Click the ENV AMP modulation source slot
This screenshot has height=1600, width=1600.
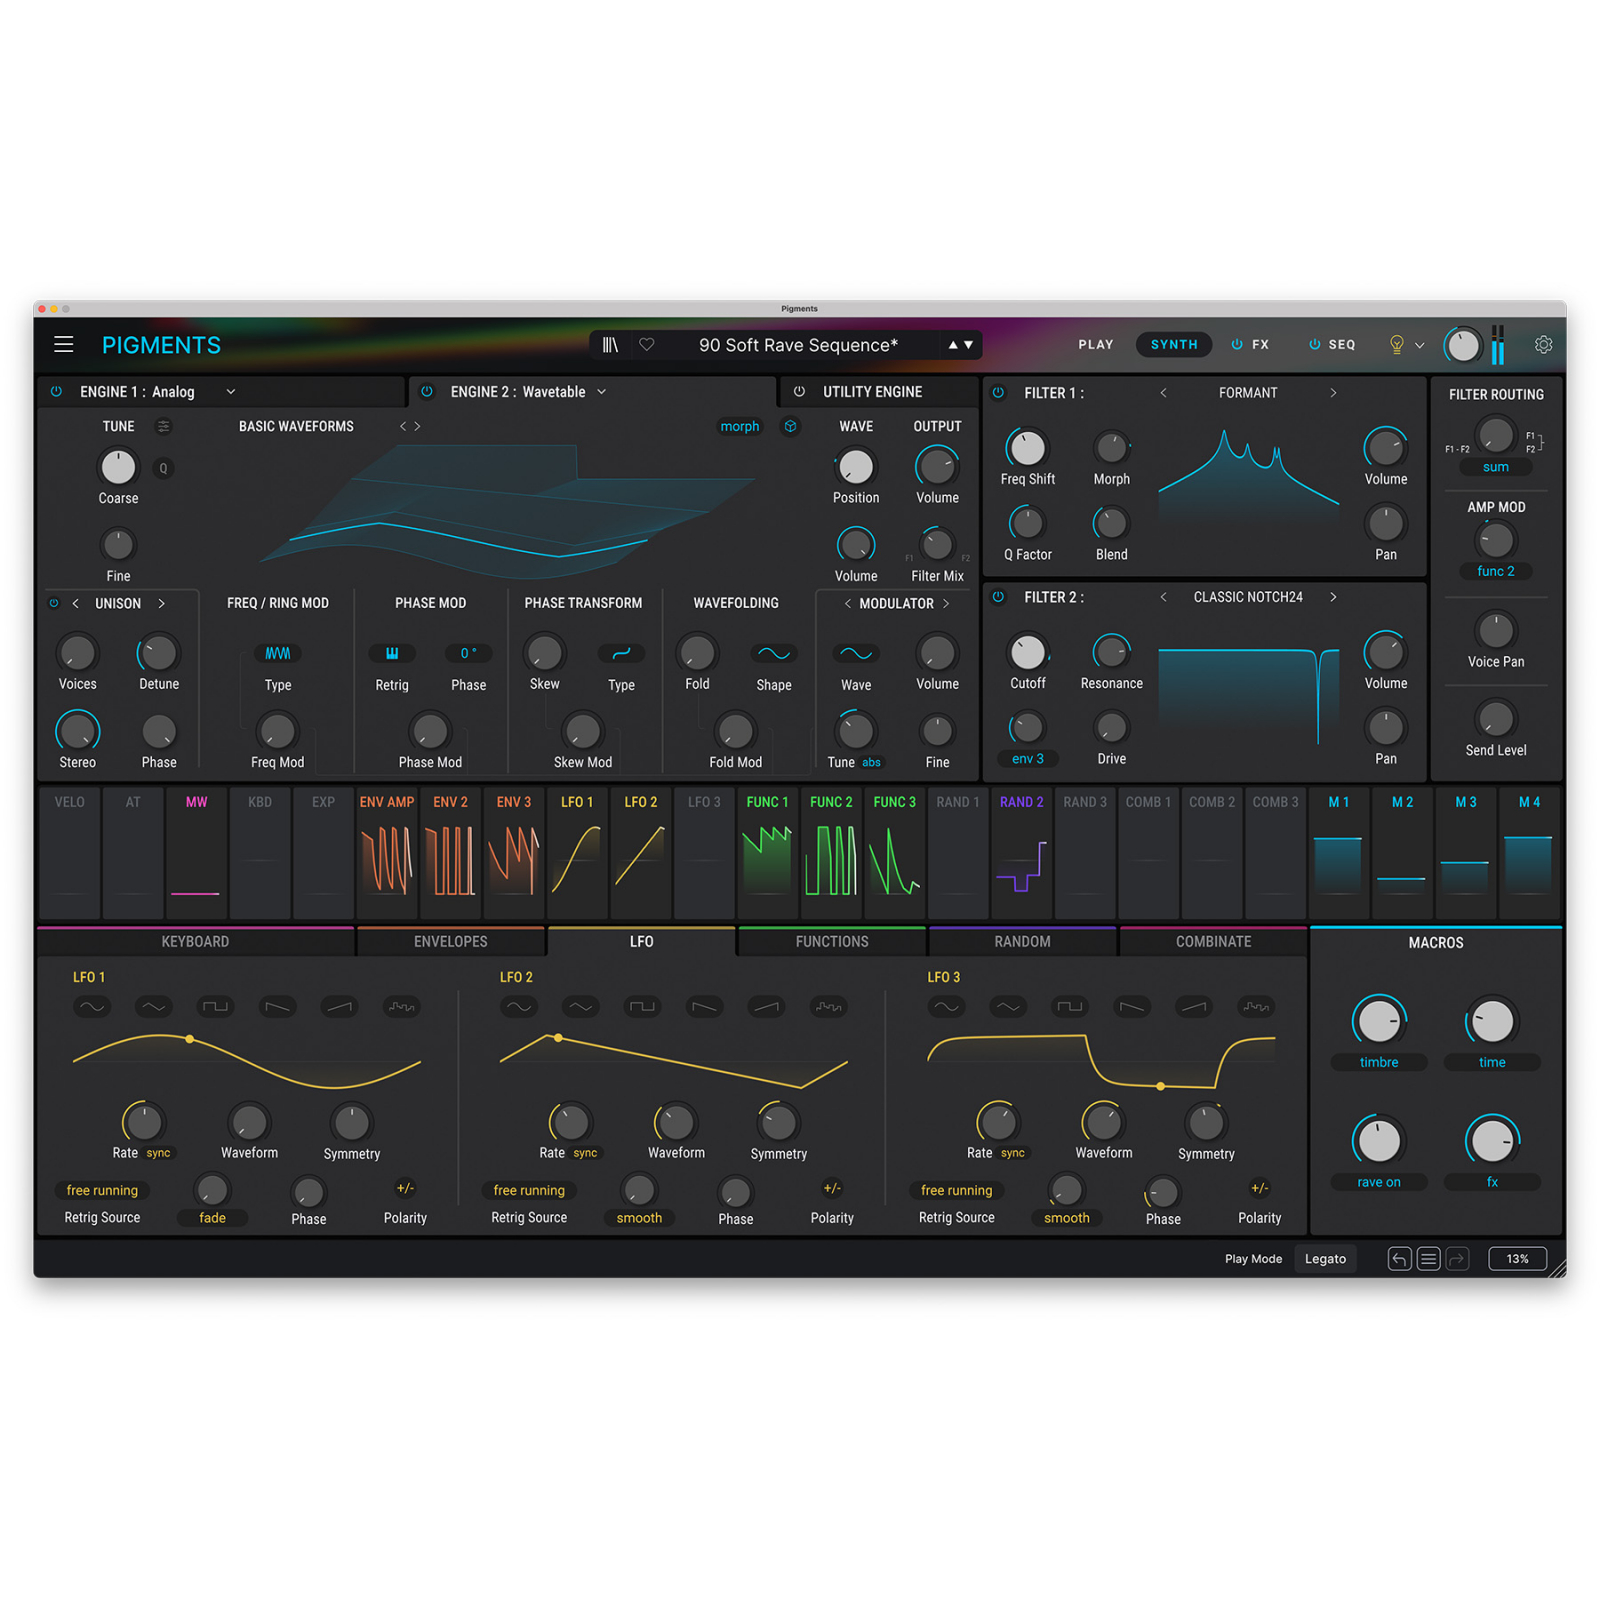[387, 853]
